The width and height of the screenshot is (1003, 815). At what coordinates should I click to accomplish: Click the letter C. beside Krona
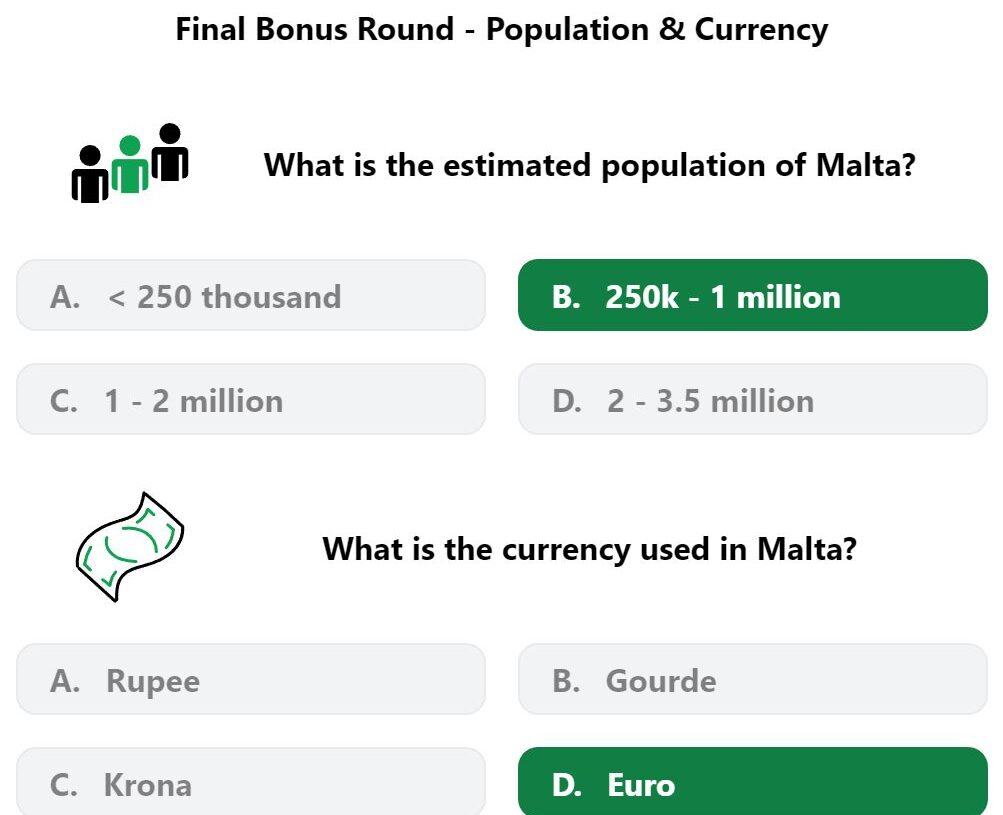[x=63, y=785]
